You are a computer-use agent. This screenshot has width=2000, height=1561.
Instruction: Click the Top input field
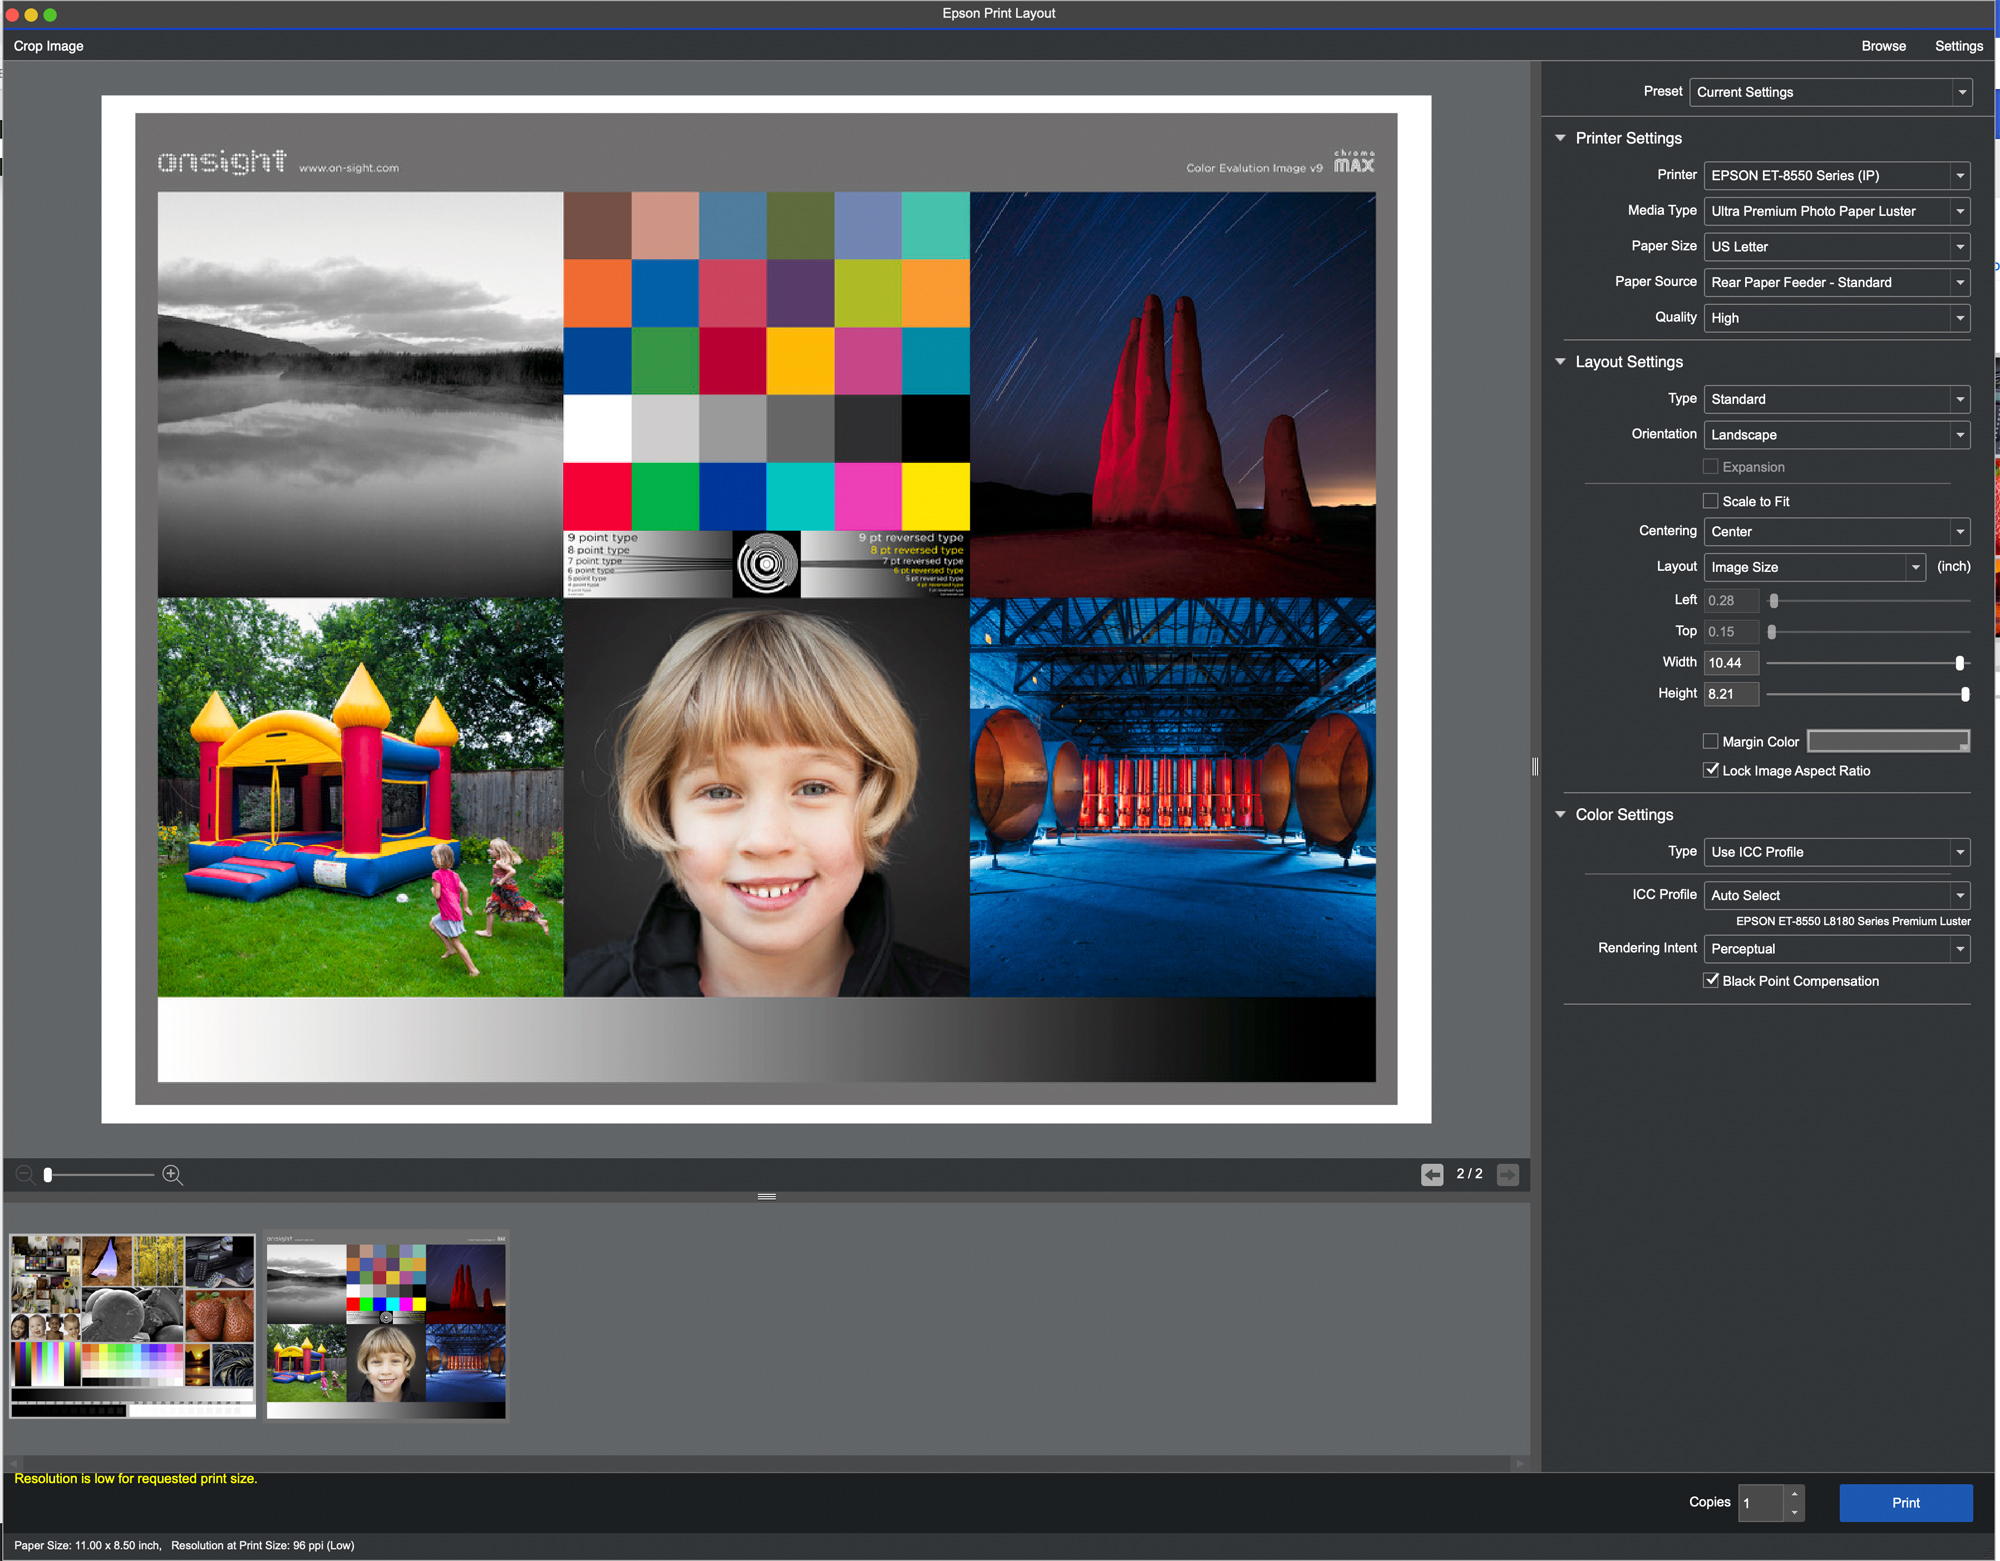(1731, 632)
